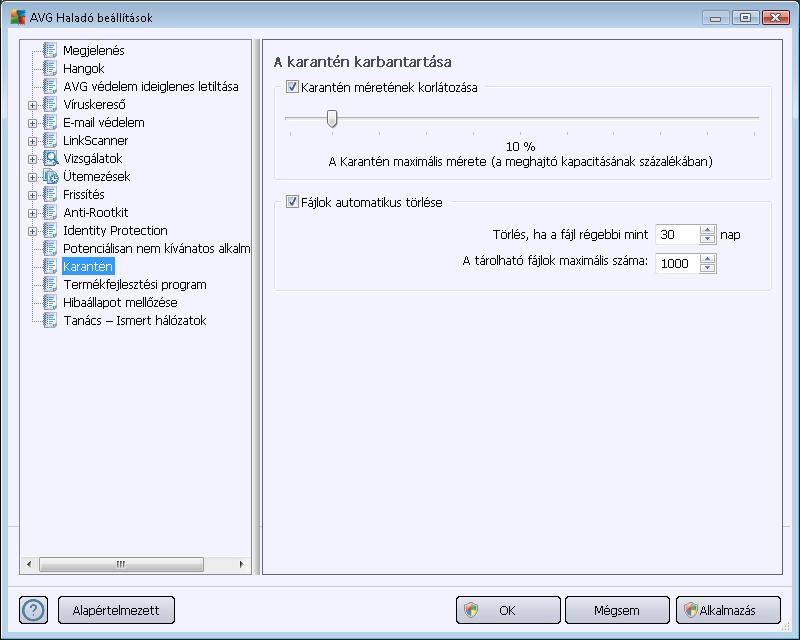Click the AVG logo in title bar
This screenshot has height=640, width=800.
pos(18,17)
